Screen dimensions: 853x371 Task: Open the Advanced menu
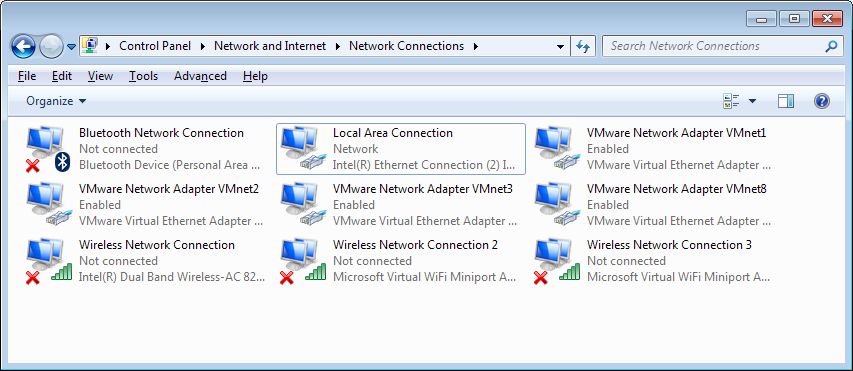pyautogui.click(x=200, y=76)
